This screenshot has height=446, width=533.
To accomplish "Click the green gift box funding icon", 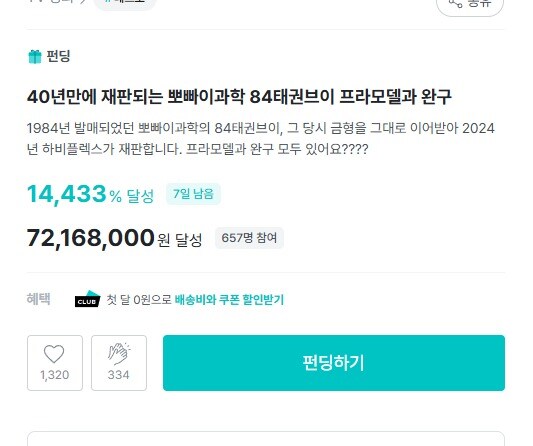I will (34, 56).
